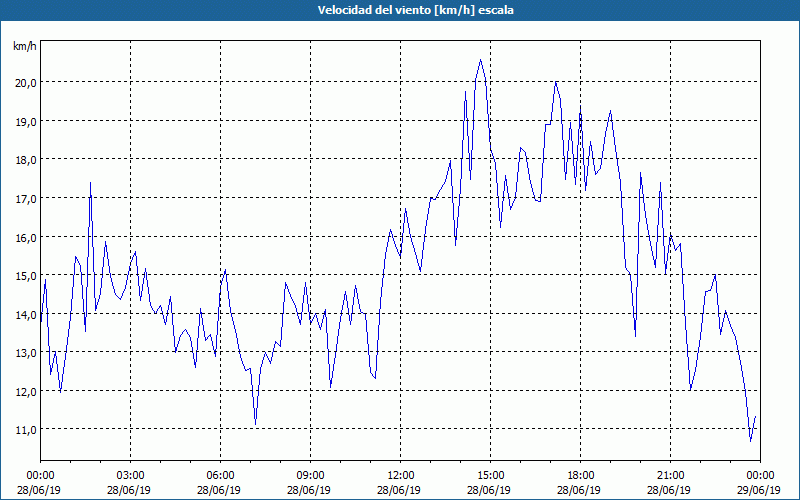This screenshot has width=800, height=500.
Task: Click the 03:00 time axis label
Action: click(x=130, y=475)
